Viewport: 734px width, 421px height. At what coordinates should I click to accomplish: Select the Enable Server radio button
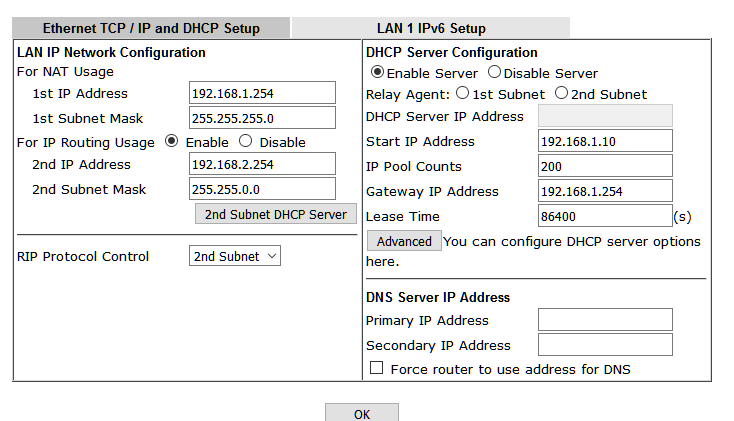tap(377, 73)
